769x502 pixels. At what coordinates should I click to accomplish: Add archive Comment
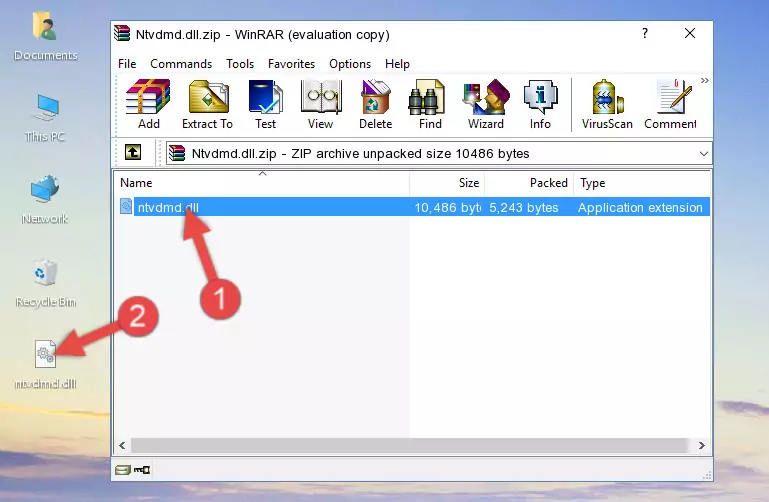click(x=670, y=104)
